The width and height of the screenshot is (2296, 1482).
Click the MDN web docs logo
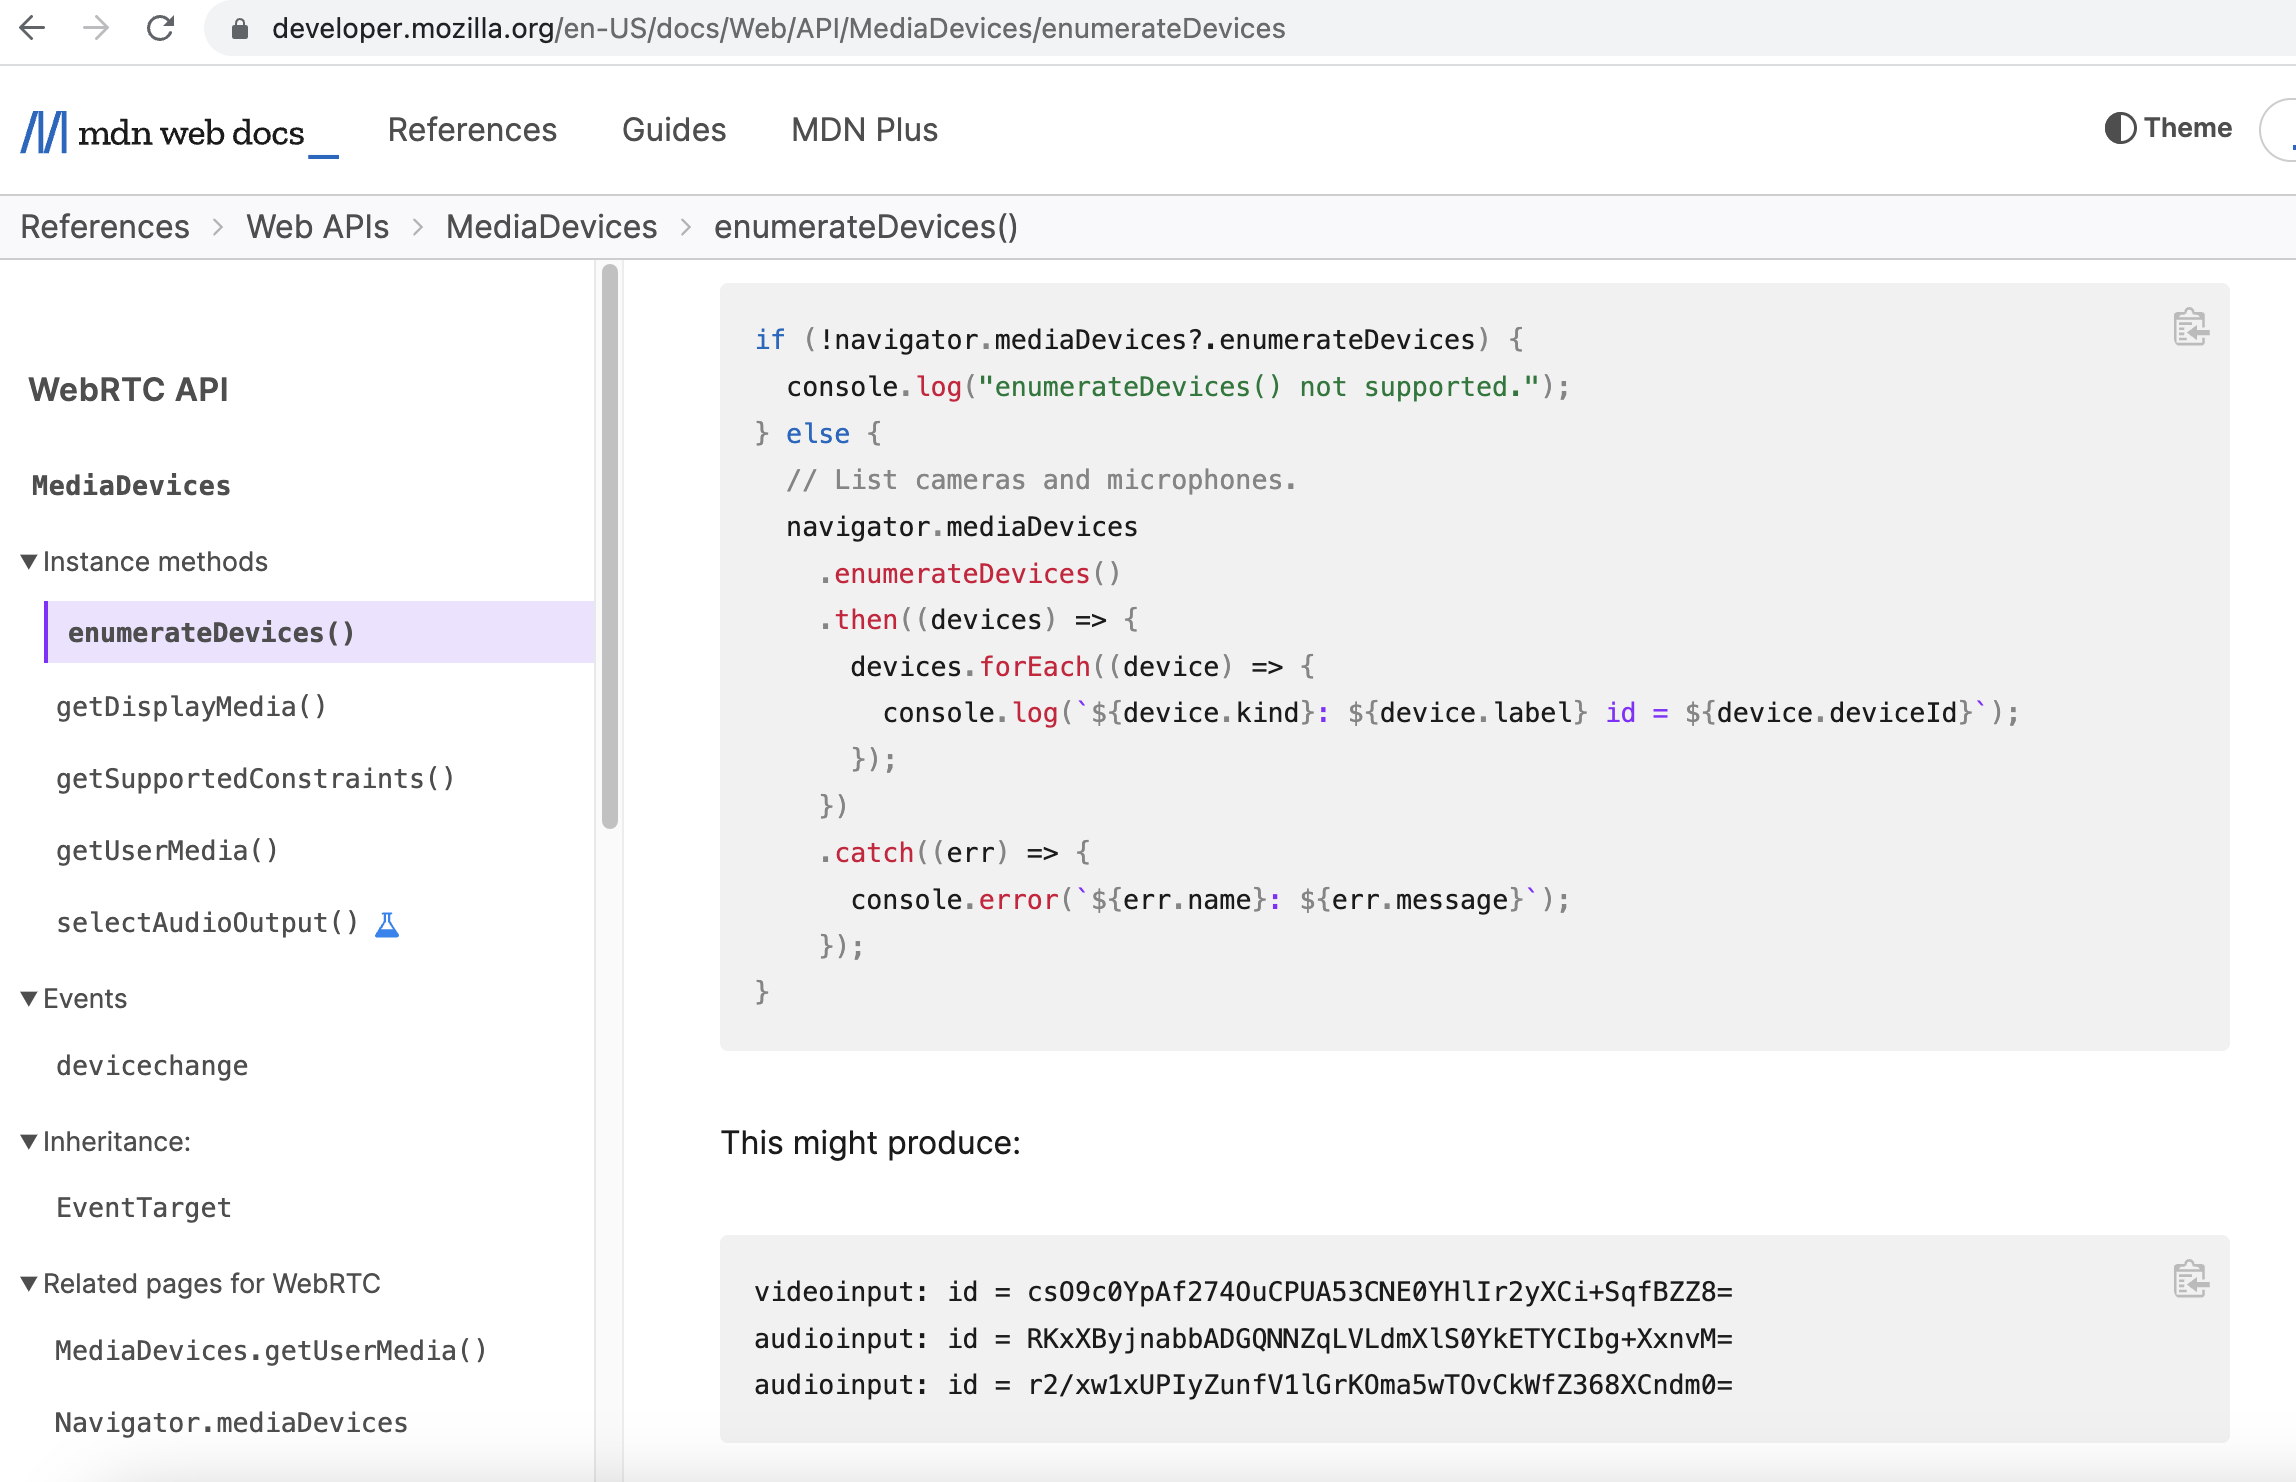163,131
